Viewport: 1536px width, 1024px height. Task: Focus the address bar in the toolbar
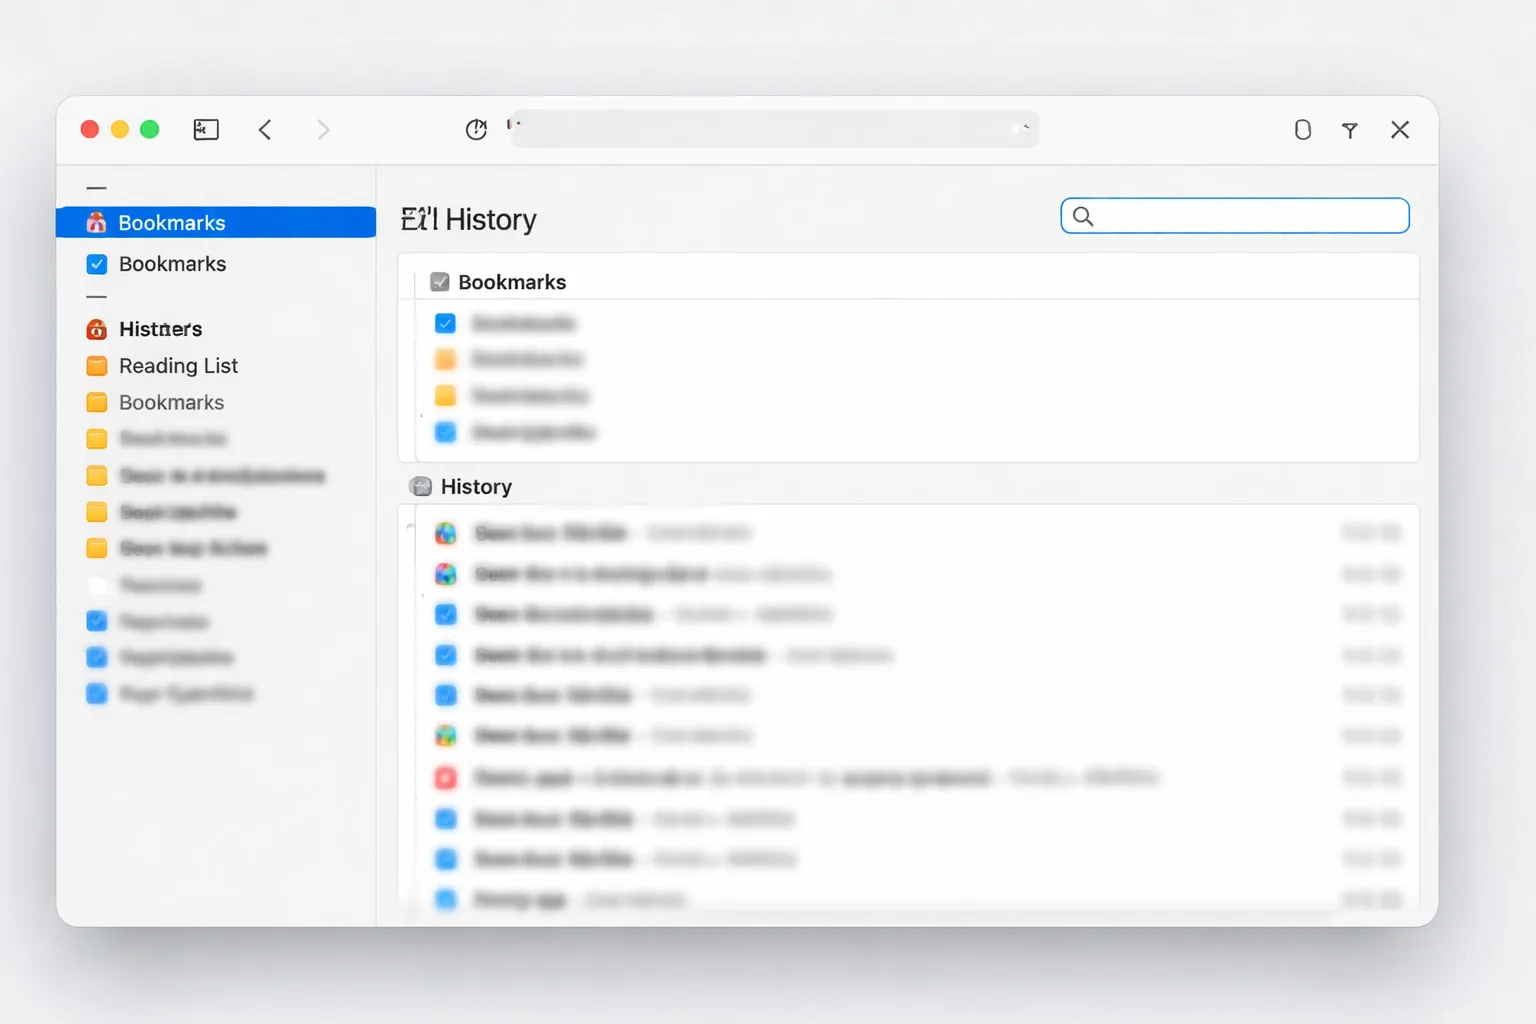click(x=775, y=129)
